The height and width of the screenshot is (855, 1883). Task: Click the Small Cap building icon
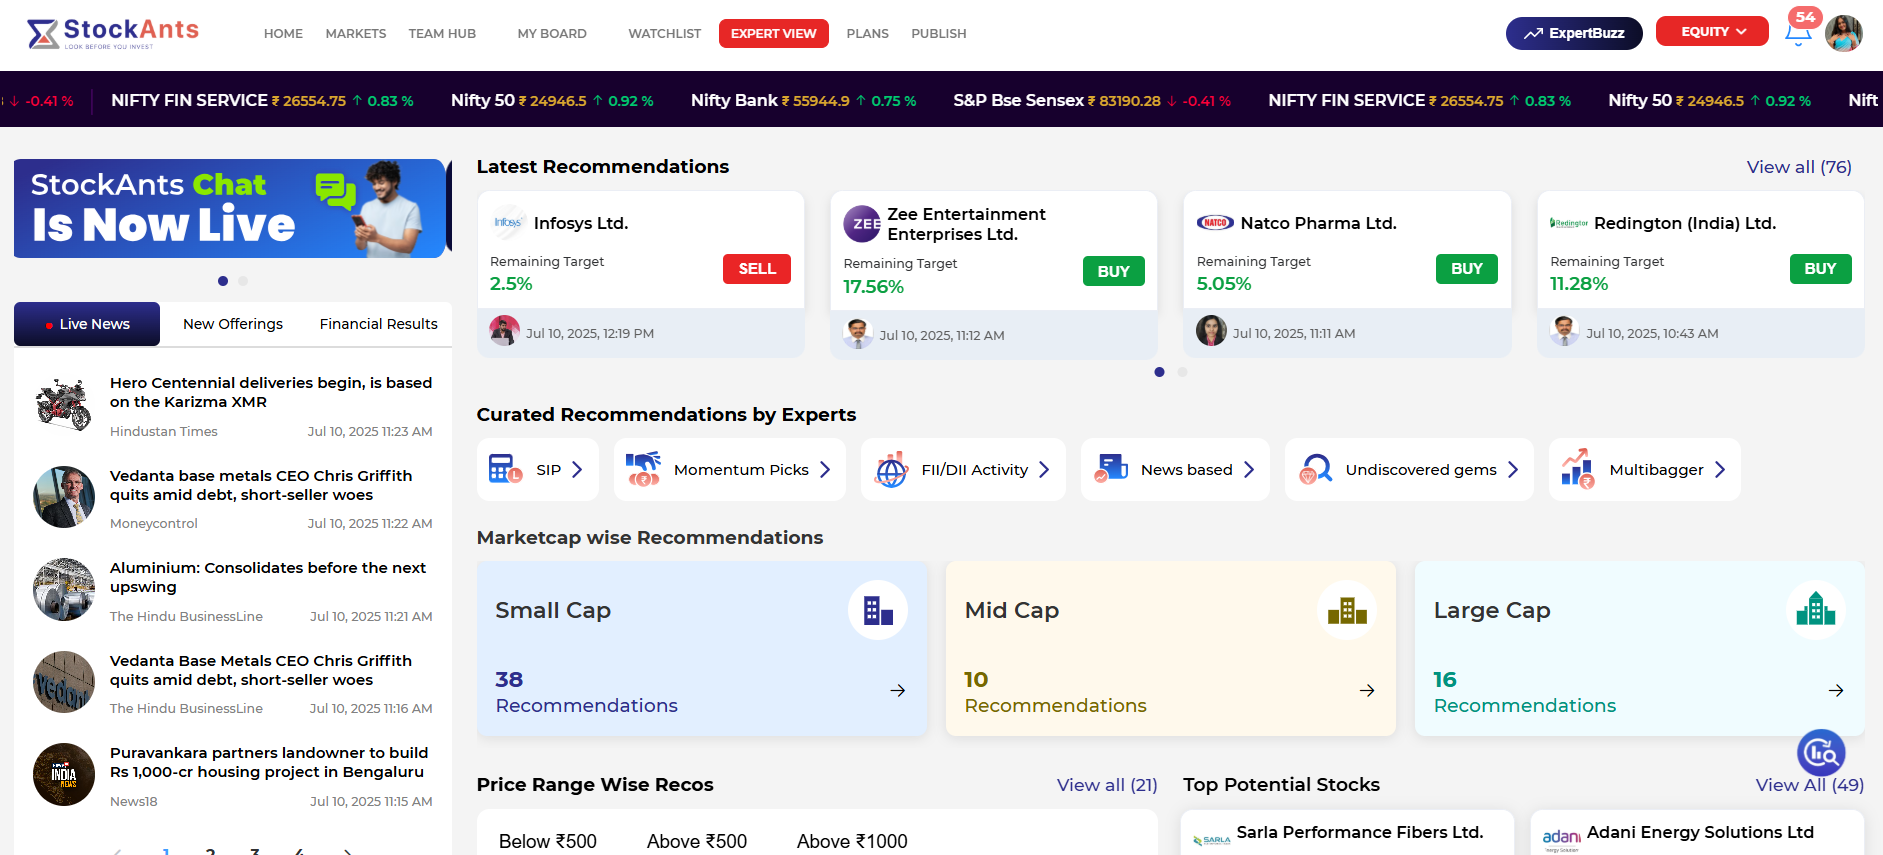tap(878, 610)
